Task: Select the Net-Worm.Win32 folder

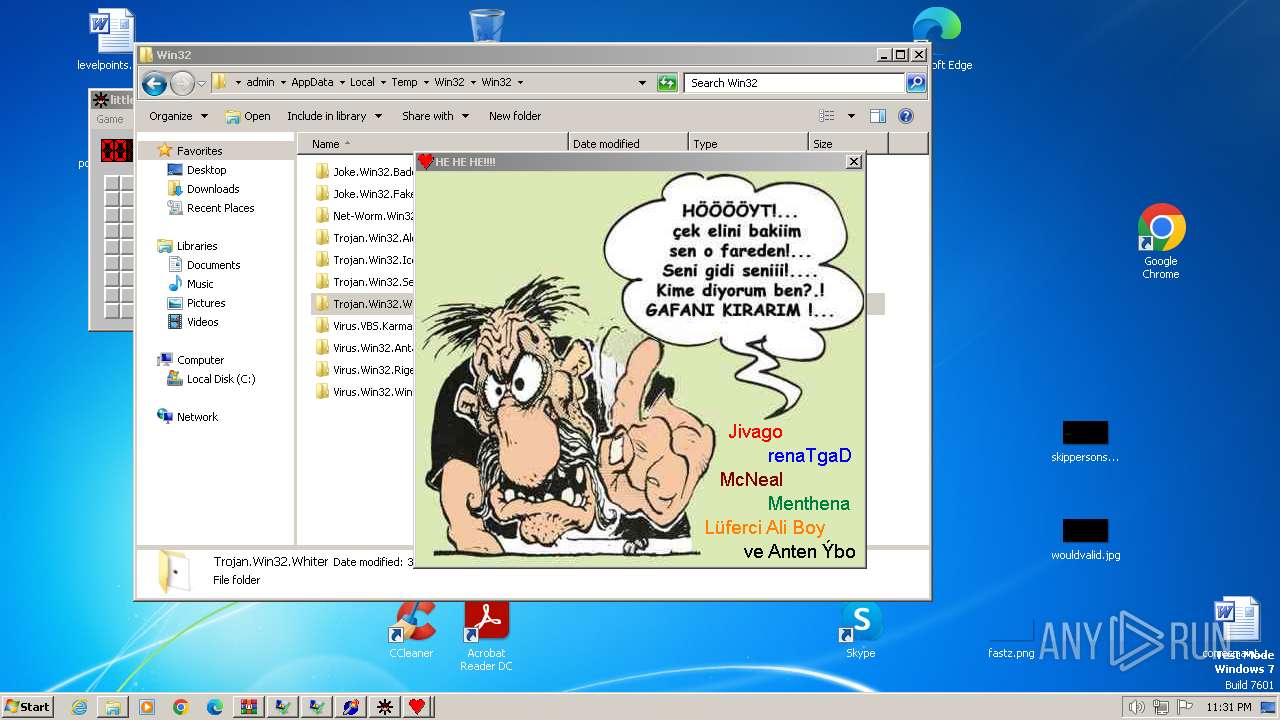Action: tap(364, 216)
